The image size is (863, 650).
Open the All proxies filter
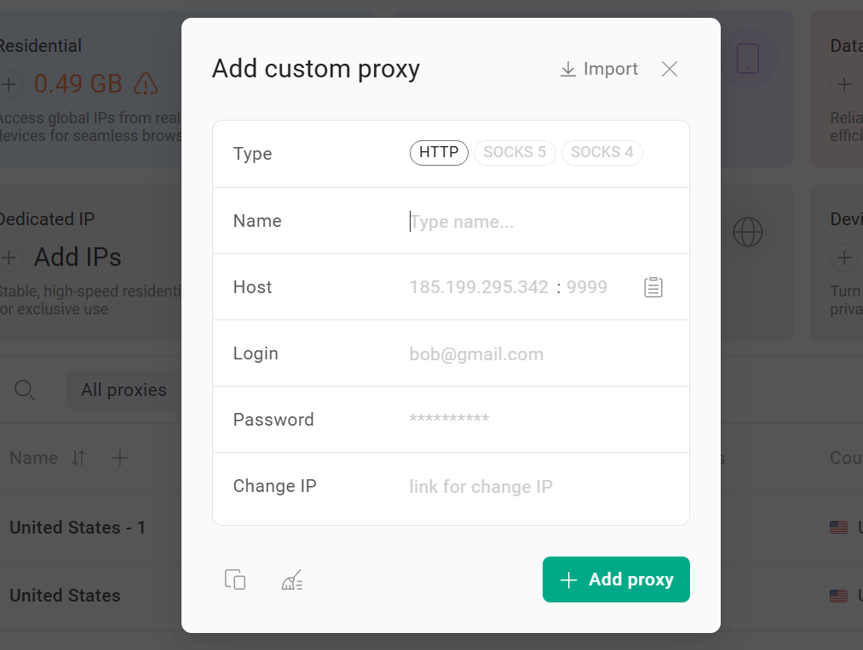click(x=124, y=390)
